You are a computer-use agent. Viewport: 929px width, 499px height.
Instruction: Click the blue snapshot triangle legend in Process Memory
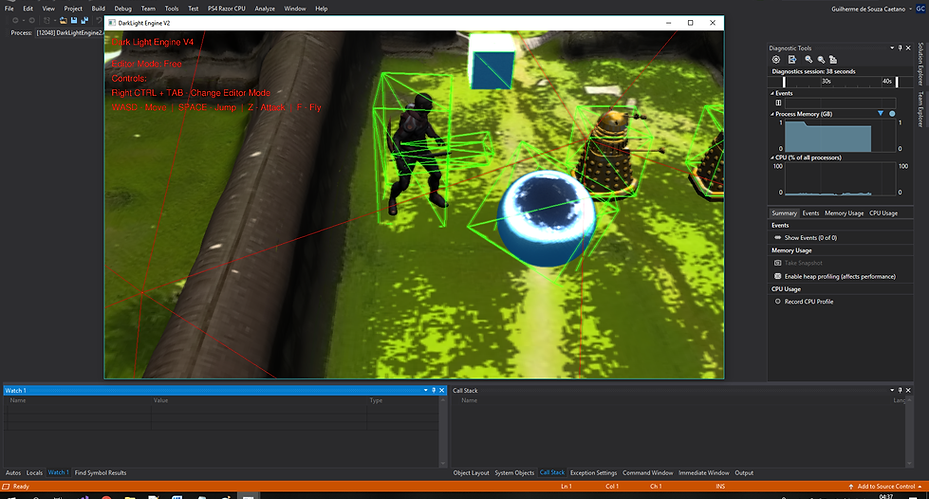click(x=880, y=113)
